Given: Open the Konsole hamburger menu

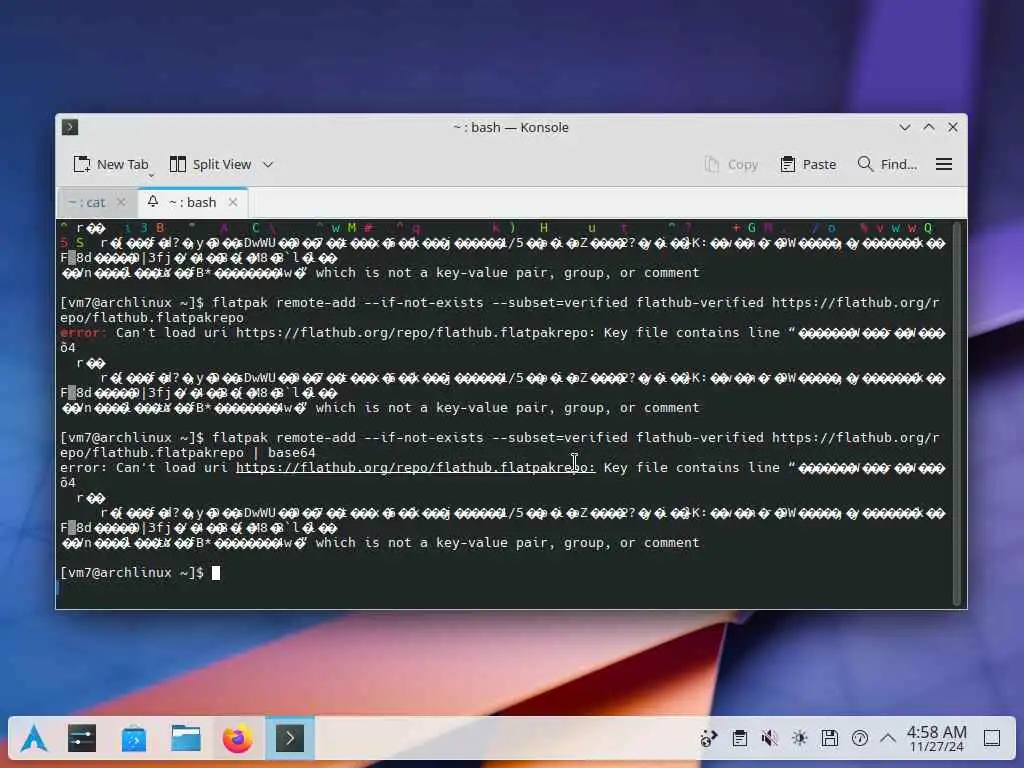Looking at the screenshot, I should pos(944,165).
